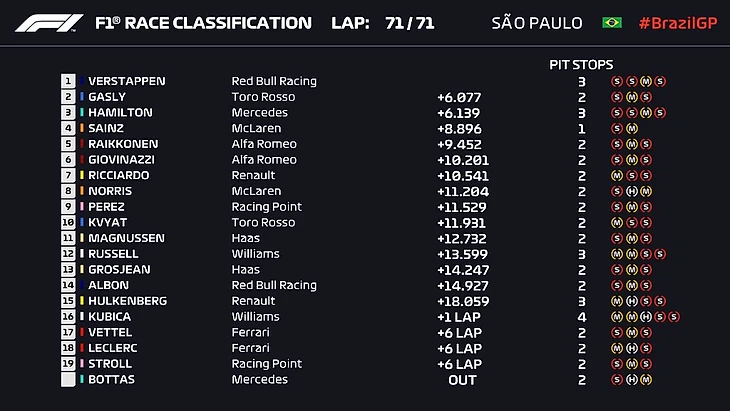Viewport: 730px width, 411px height.
Task: Select the Hamilton driver row name
Action: click(120, 112)
